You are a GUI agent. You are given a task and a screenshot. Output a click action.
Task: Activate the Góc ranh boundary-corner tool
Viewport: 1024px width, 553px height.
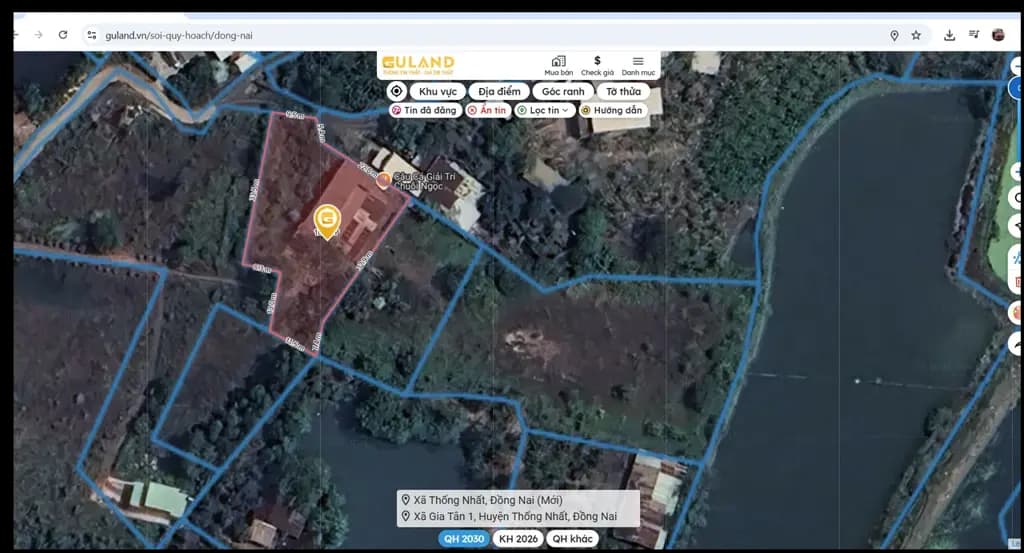563,91
